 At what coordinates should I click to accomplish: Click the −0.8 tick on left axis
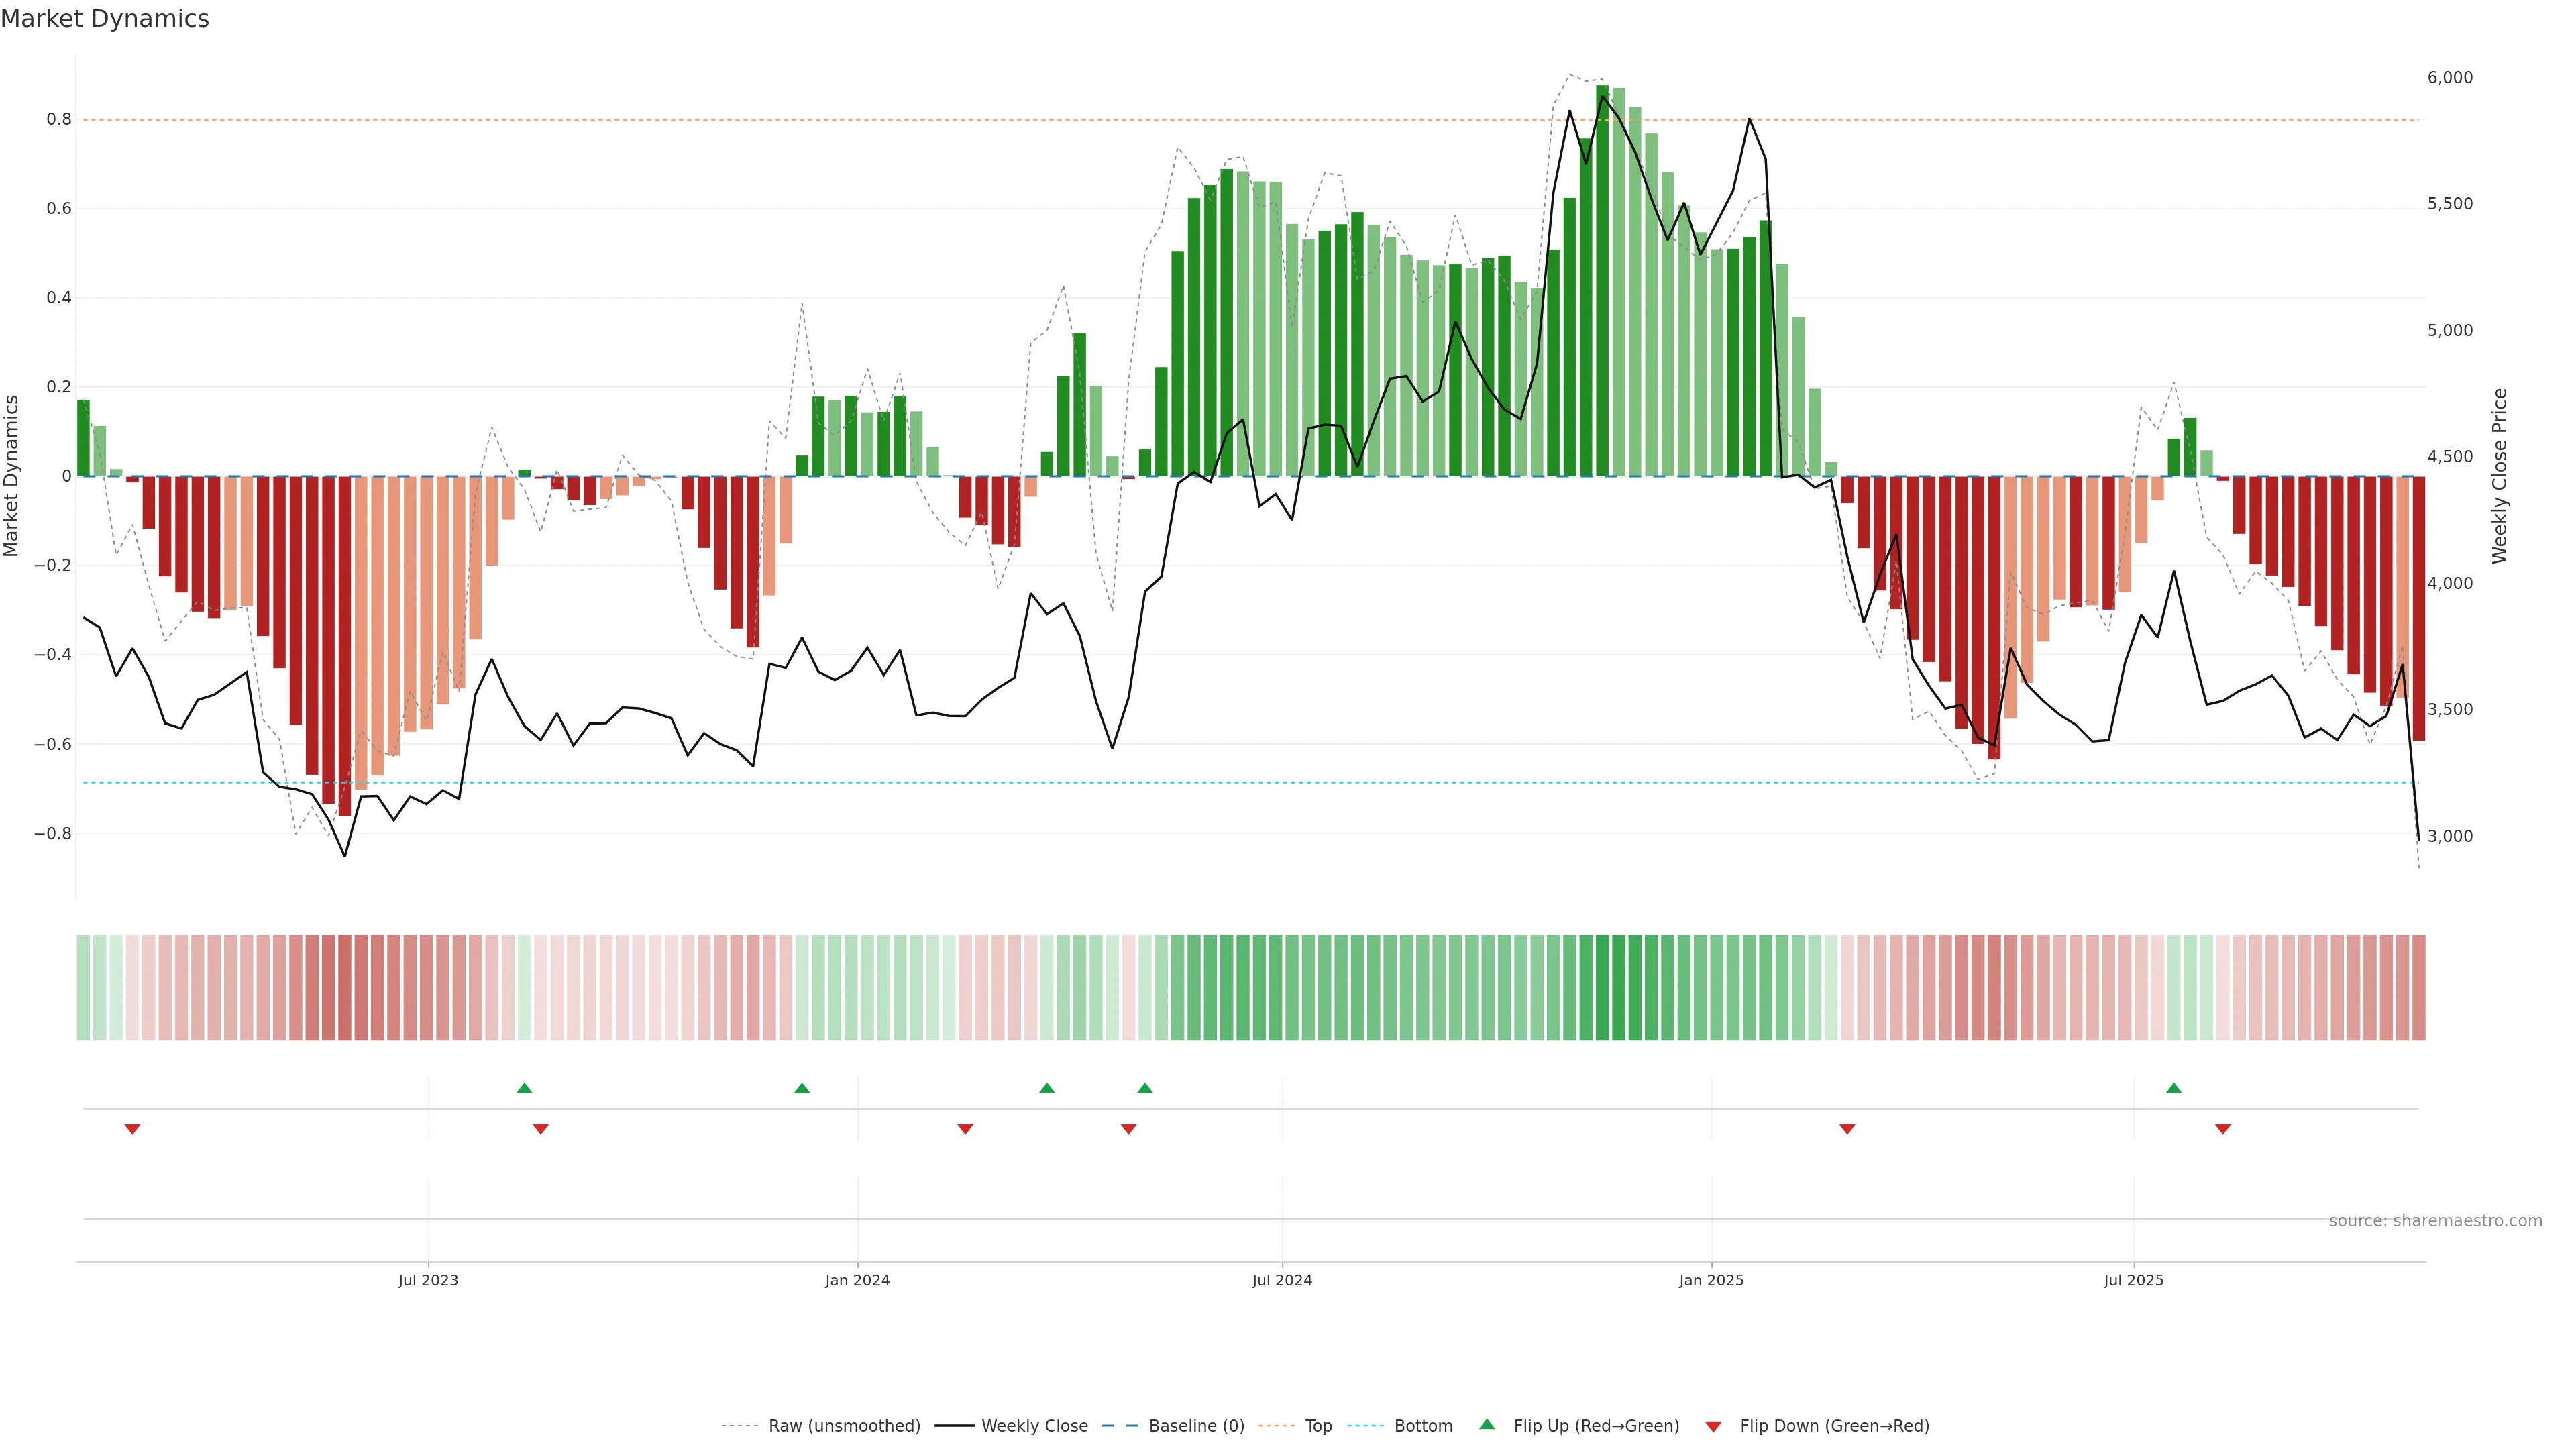point(52,833)
